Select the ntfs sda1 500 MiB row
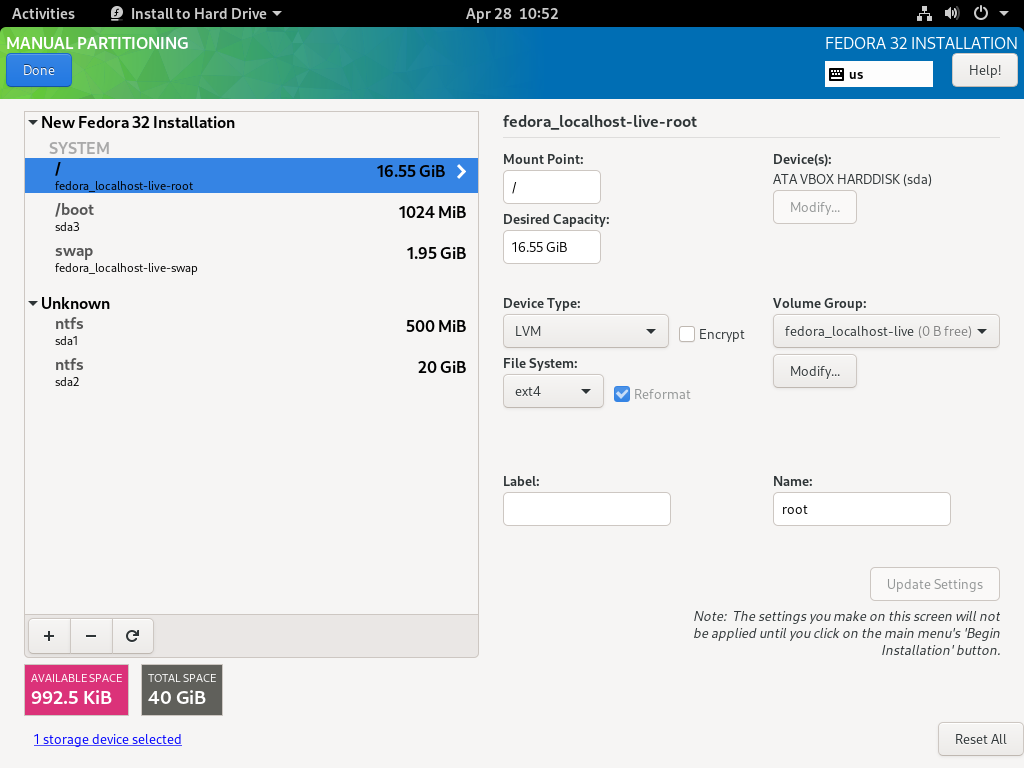Image resolution: width=1024 pixels, height=768 pixels. pyautogui.click(x=251, y=332)
